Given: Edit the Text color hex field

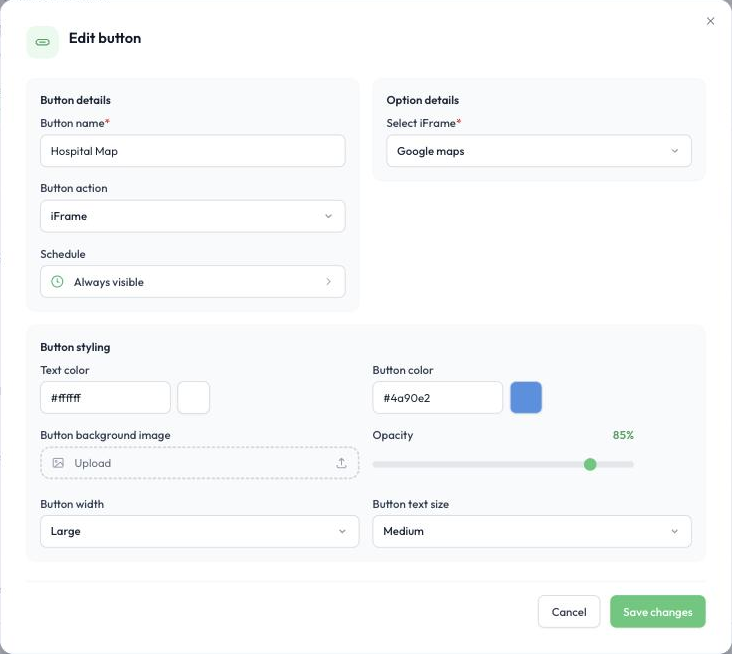Looking at the screenshot, I should point(106,398).
